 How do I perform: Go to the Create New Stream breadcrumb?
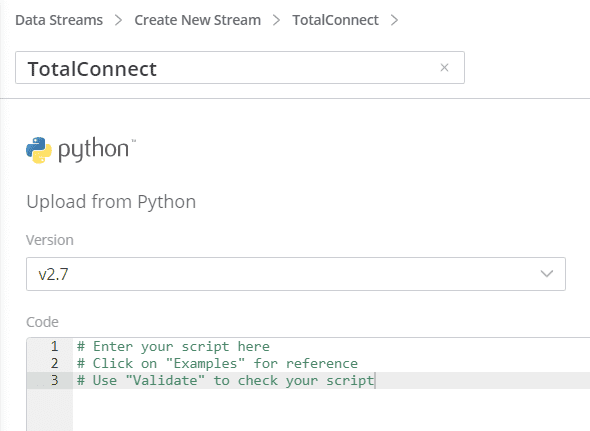click(x=198, y=20)
